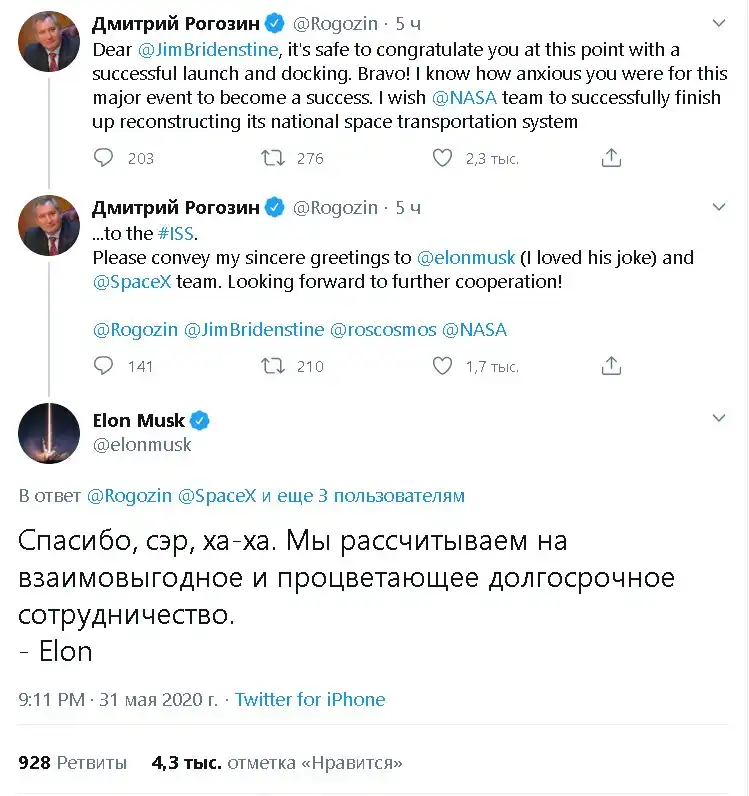Screen dimensions: 749x796
Task: Share the first Rogozin tweet
Action: (x=611, y=158)
